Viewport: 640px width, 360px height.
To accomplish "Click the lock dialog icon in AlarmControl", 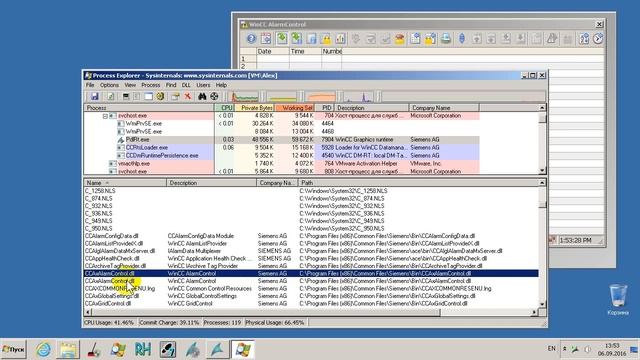I will [x=430, y=39].
